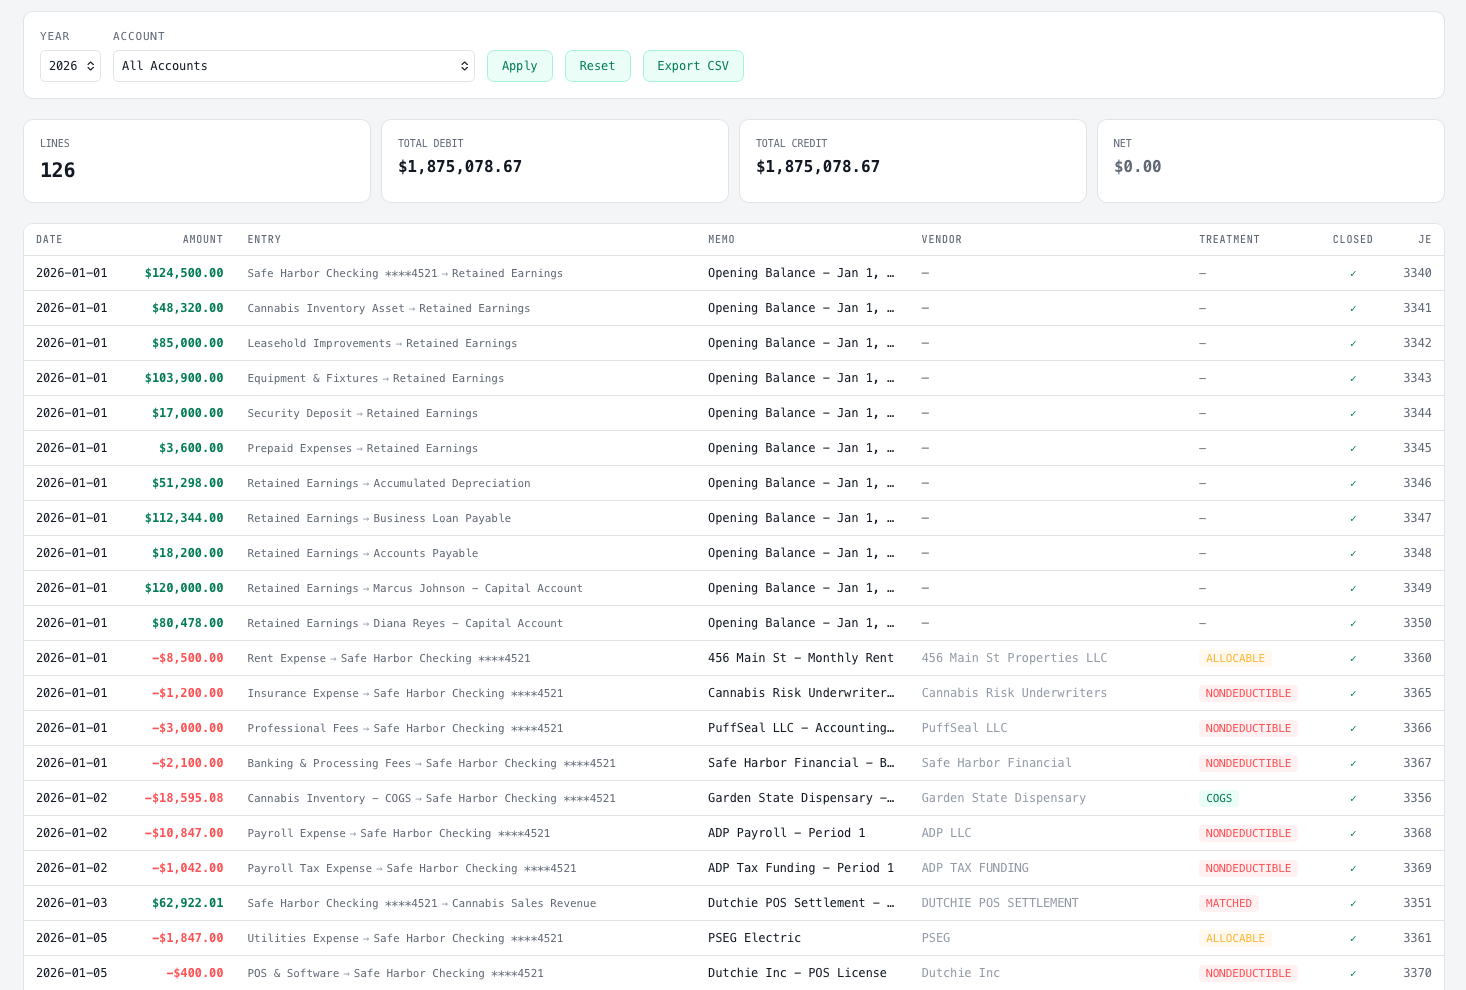Click vendor Cannabis Risk Underwriters
The height and width of the screenshot is (990, 1466).
pyautogui.click(x=1014, y=693)
